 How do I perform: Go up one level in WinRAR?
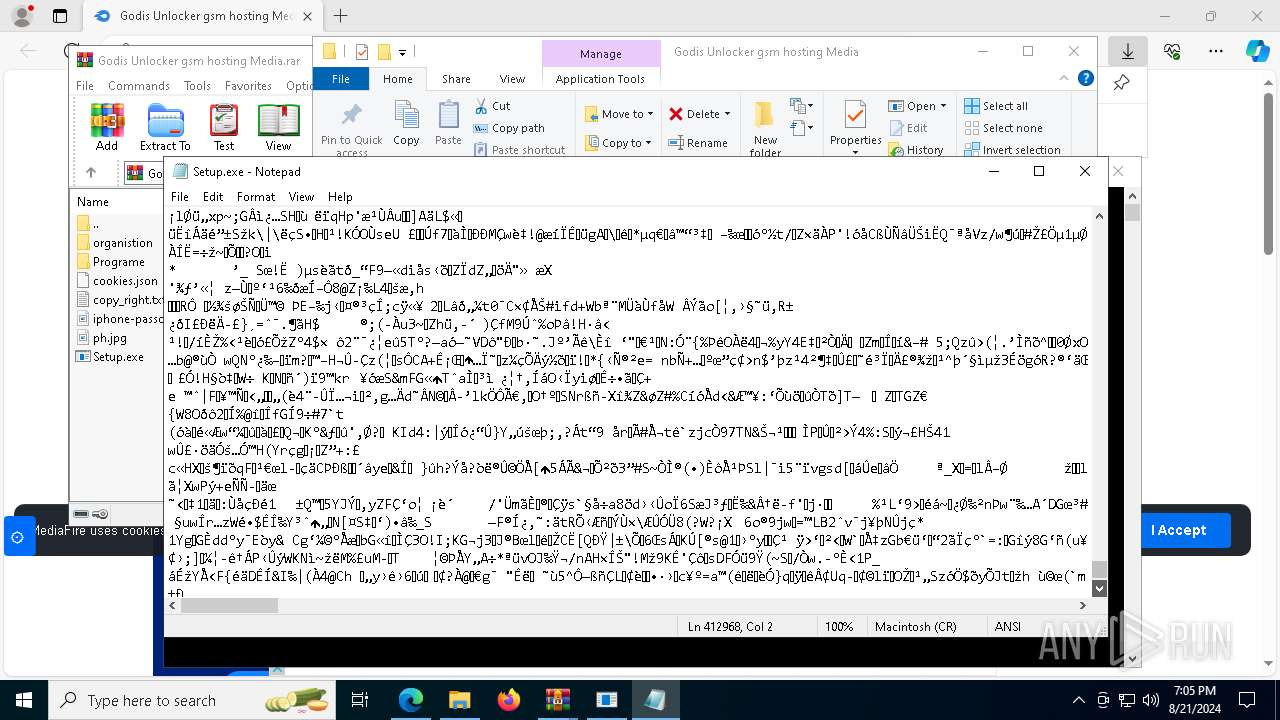click(91, 173)
